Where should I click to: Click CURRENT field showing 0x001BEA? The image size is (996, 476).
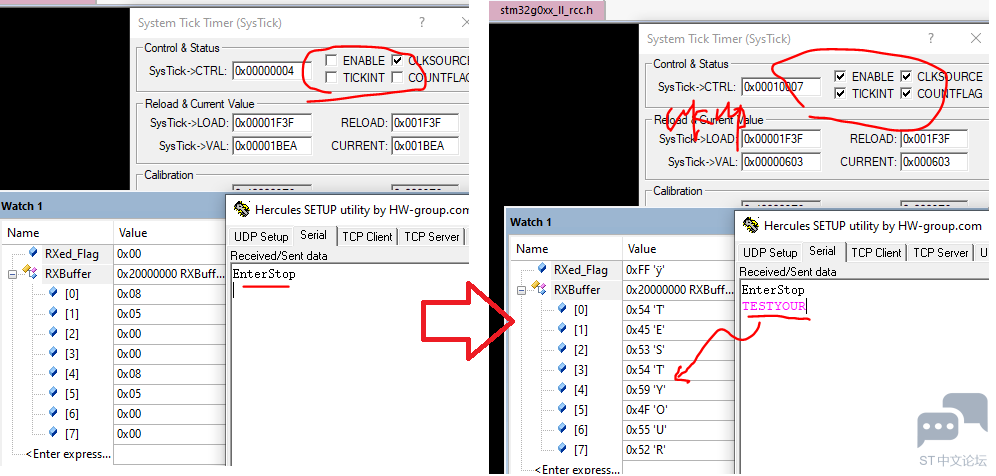[425, 146]
